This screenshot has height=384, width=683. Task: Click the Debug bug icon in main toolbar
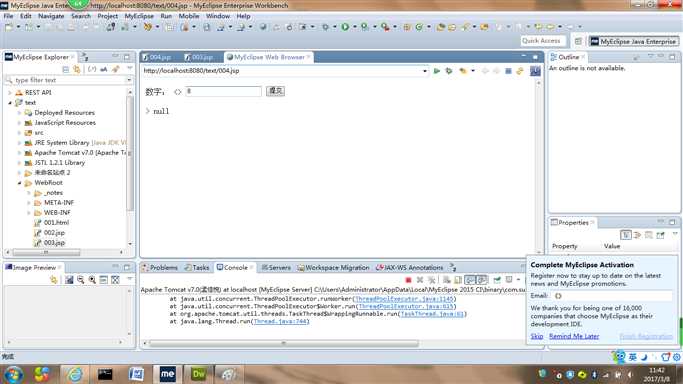pos(325,27)
